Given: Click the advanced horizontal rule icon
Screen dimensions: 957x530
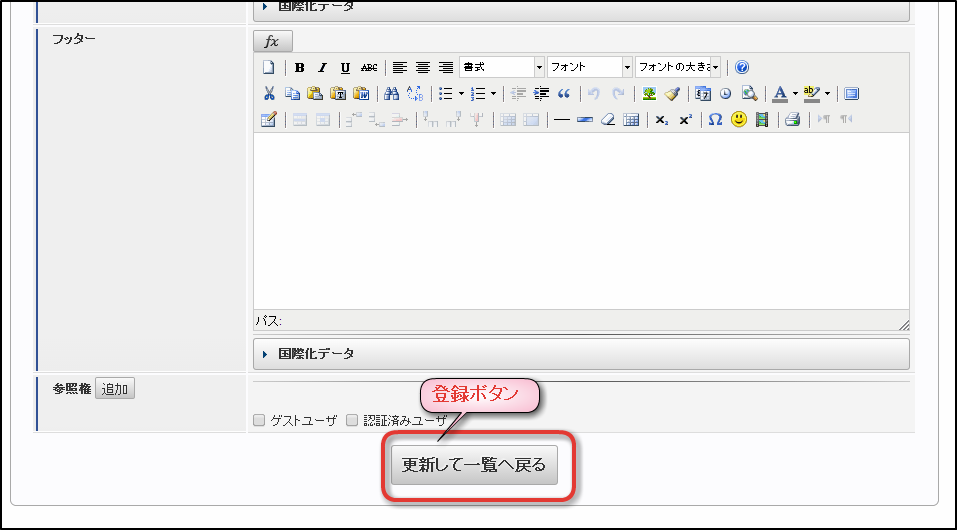Looking at the screenshot, I should click(x=585, y=120).
